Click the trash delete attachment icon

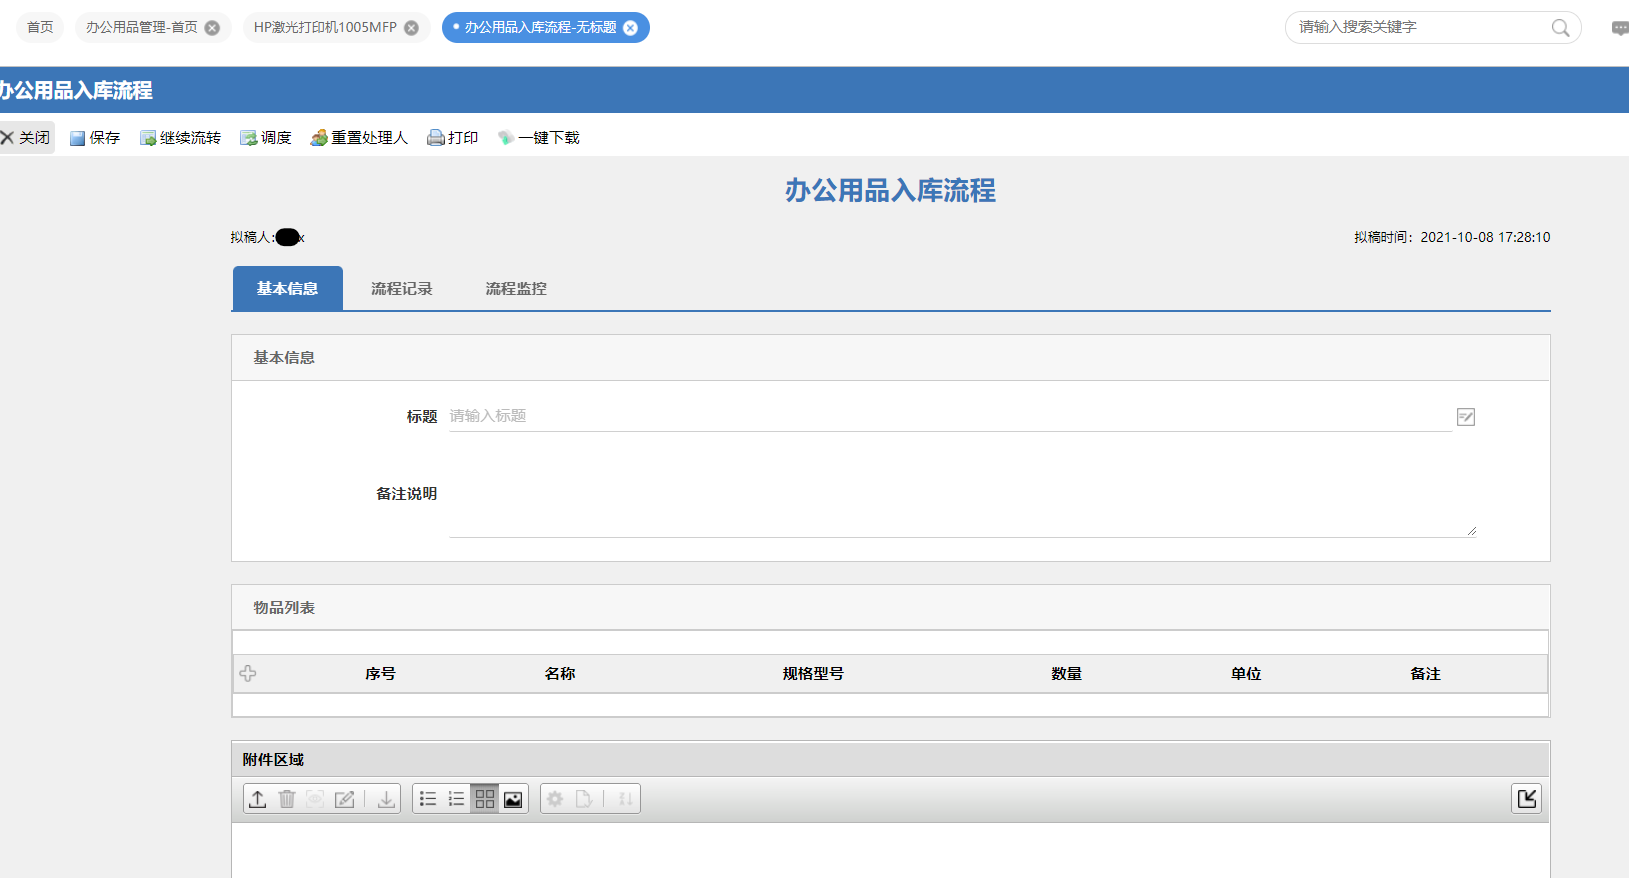point(287,799)
